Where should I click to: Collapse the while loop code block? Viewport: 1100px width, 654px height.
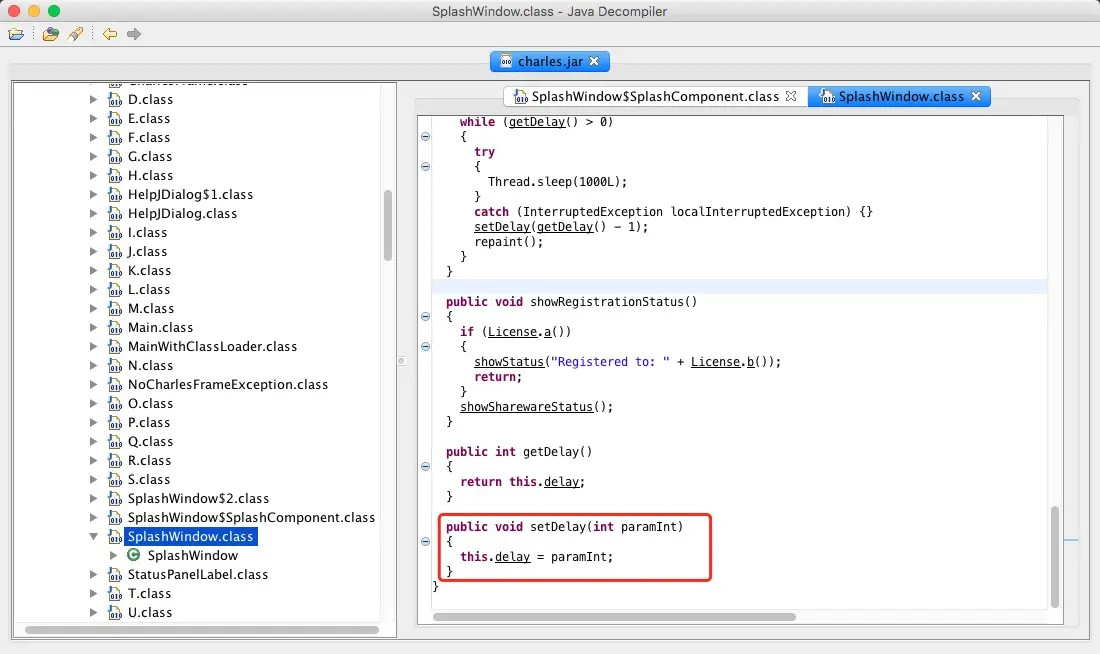[425, 136]
